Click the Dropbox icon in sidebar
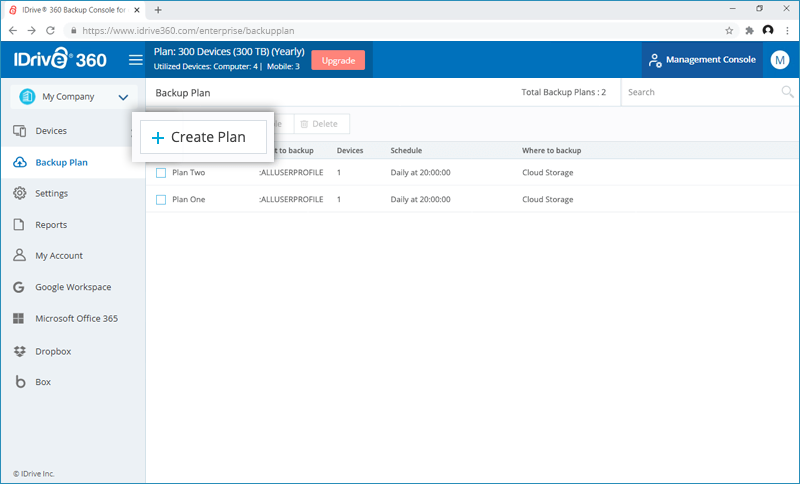 tap(20, 352)
